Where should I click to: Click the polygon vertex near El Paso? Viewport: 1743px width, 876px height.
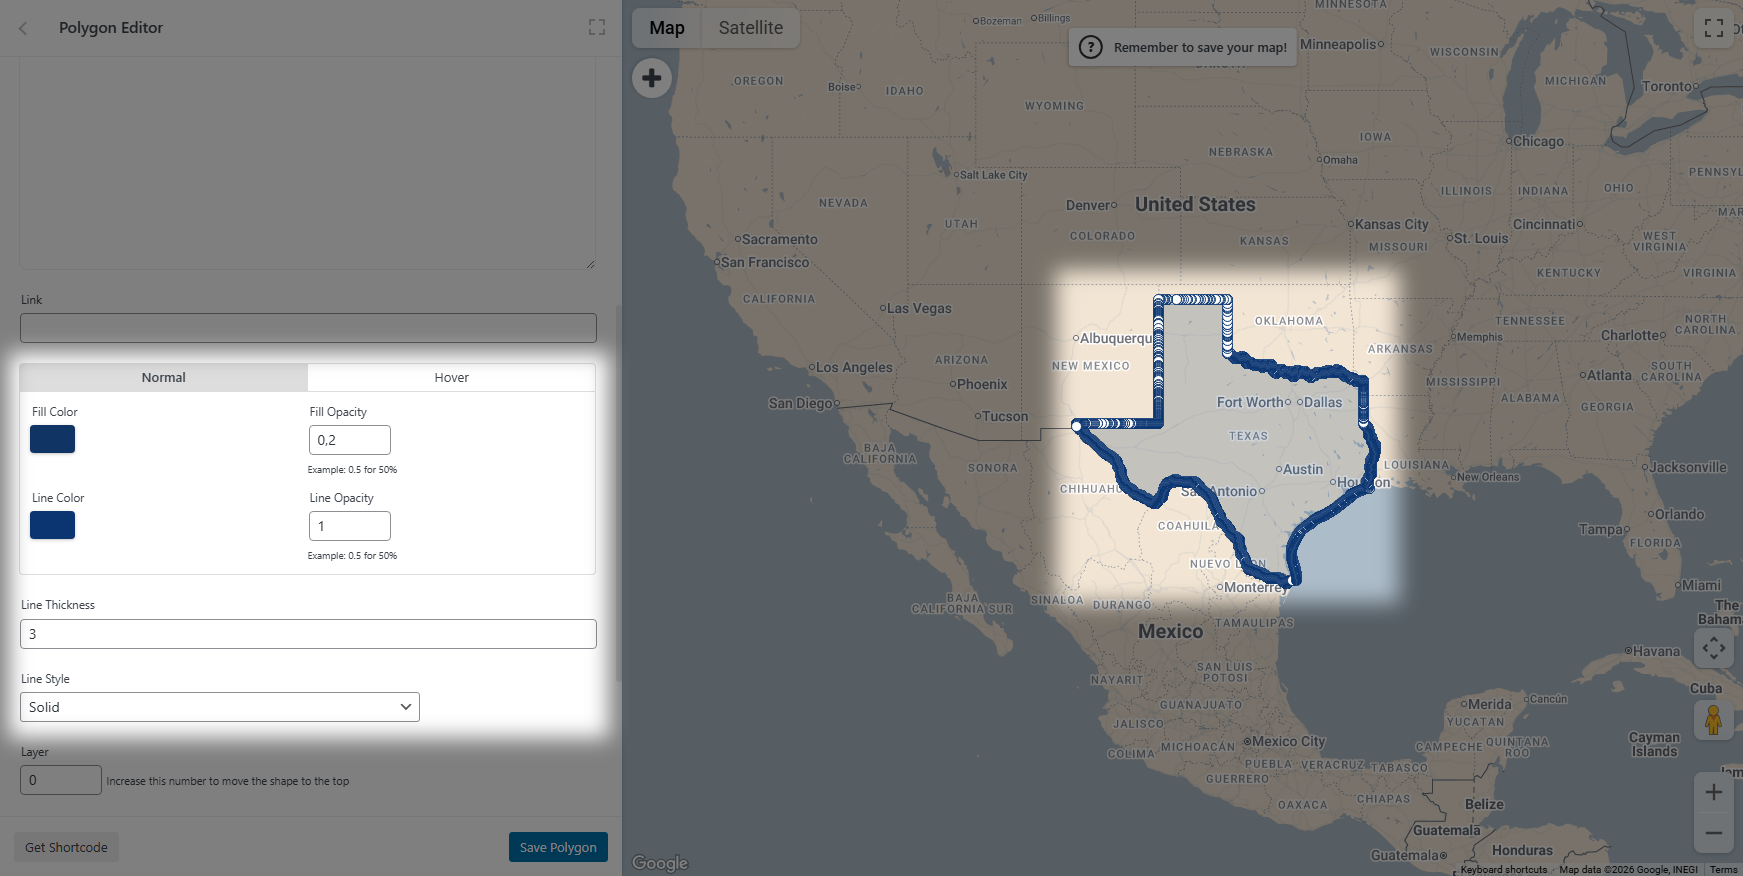click(1077, 426)
